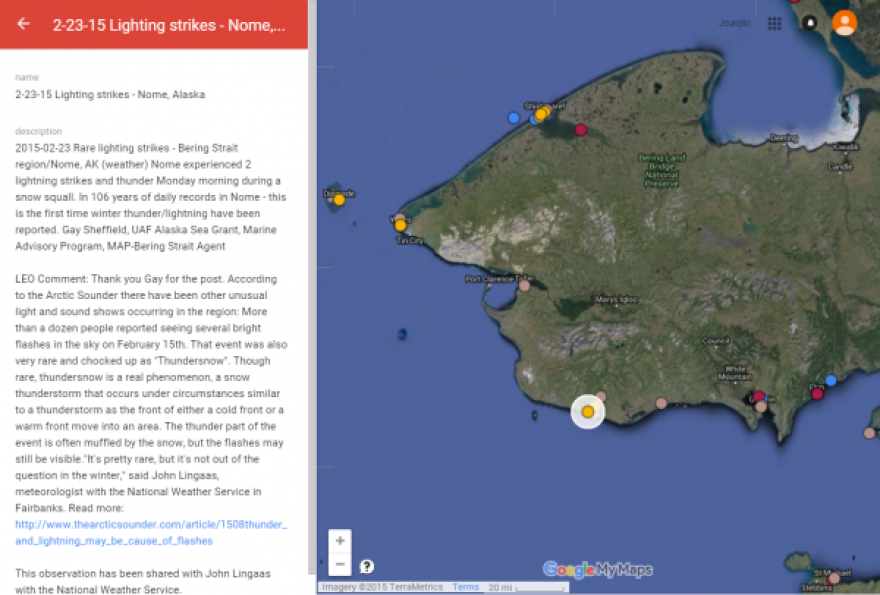Click the 'LEO Comment' paragraph text
The width and height of the screenshot is (880, 595).
click(x=151, y=393)
